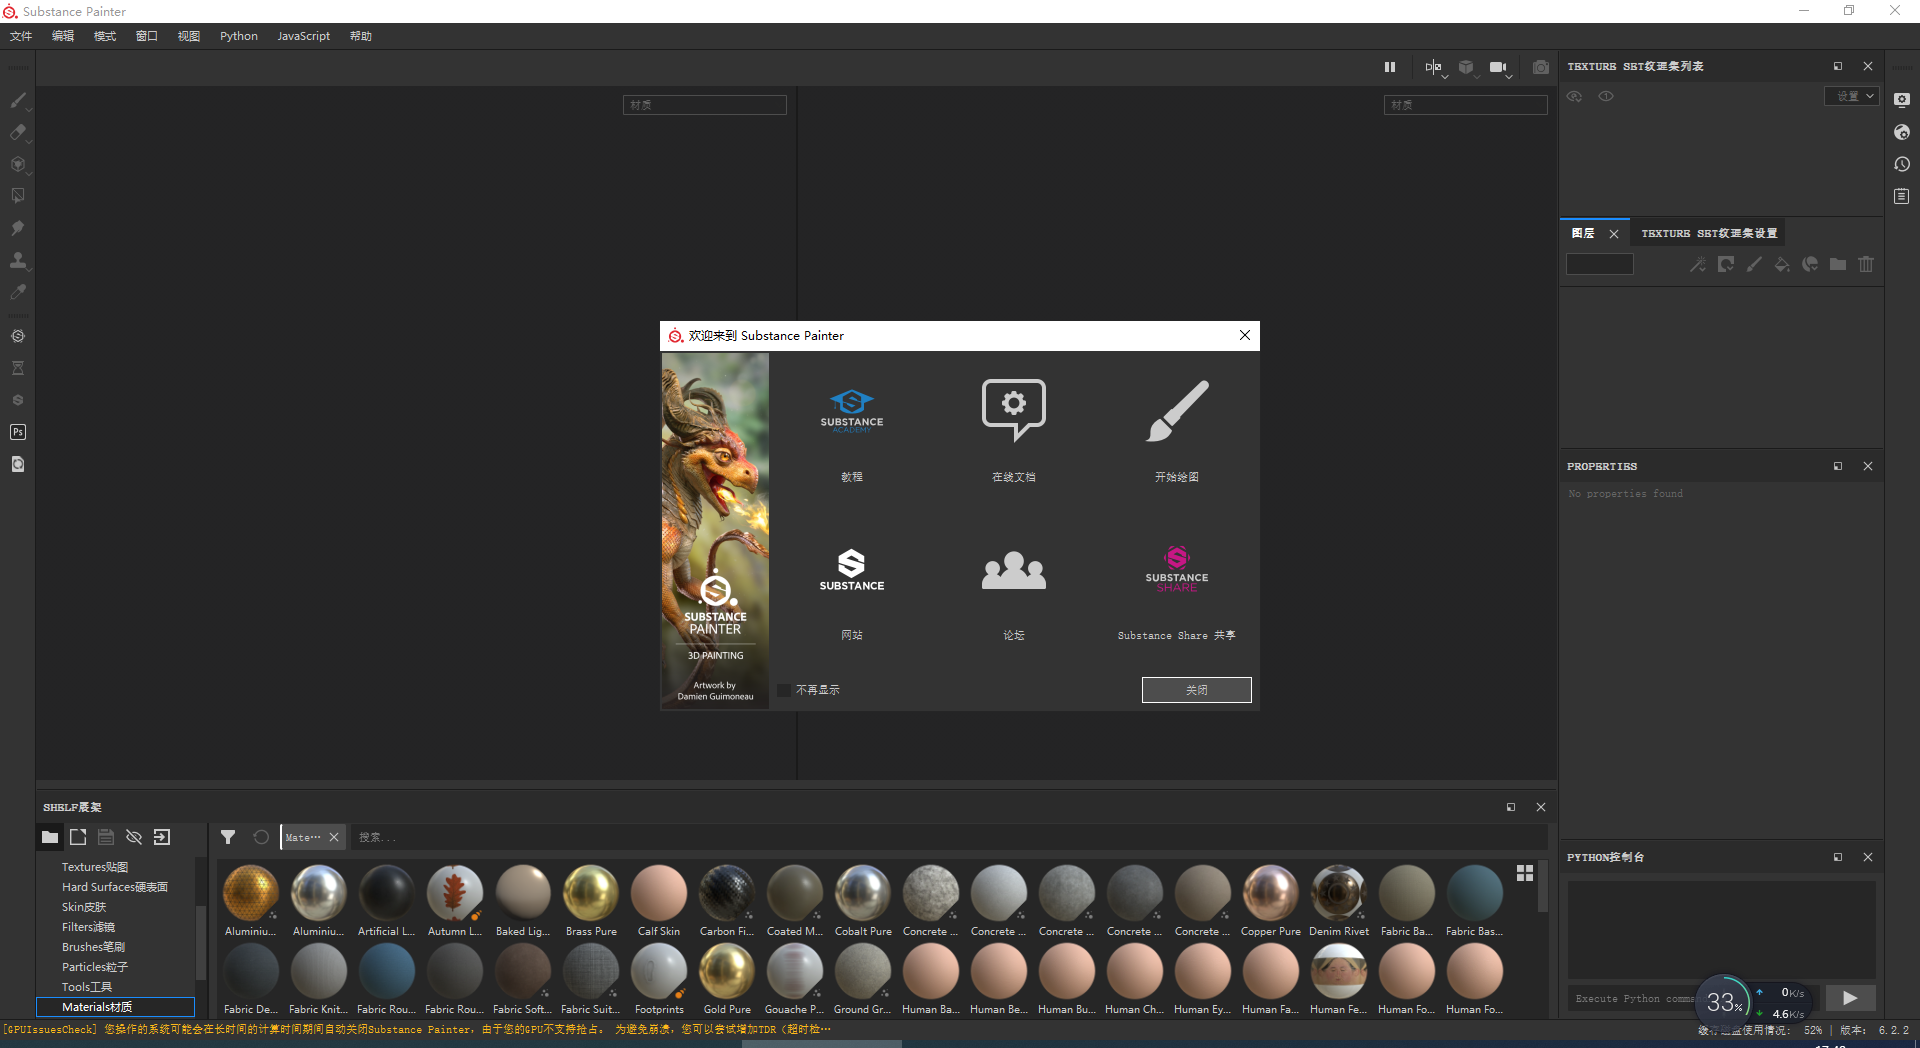Click the add folder icon in layers panel
The width and height of the screenshot is (1920, 1048).
click(x=1838, y=264)
